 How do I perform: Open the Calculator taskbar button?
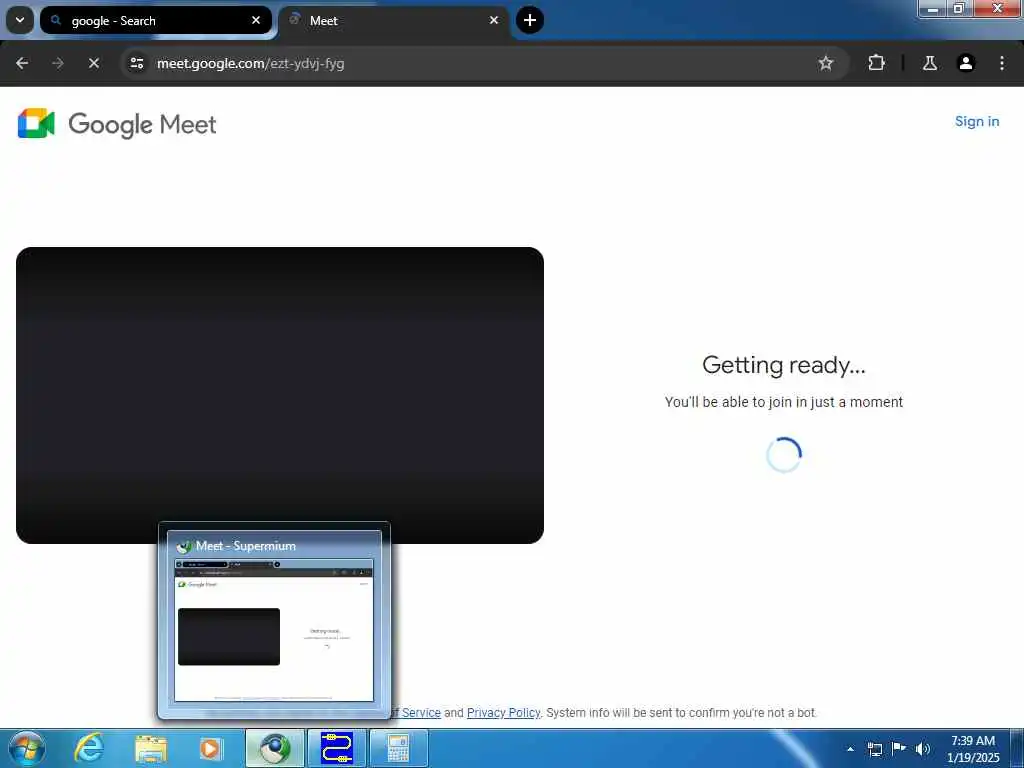[x=398, y=748]
